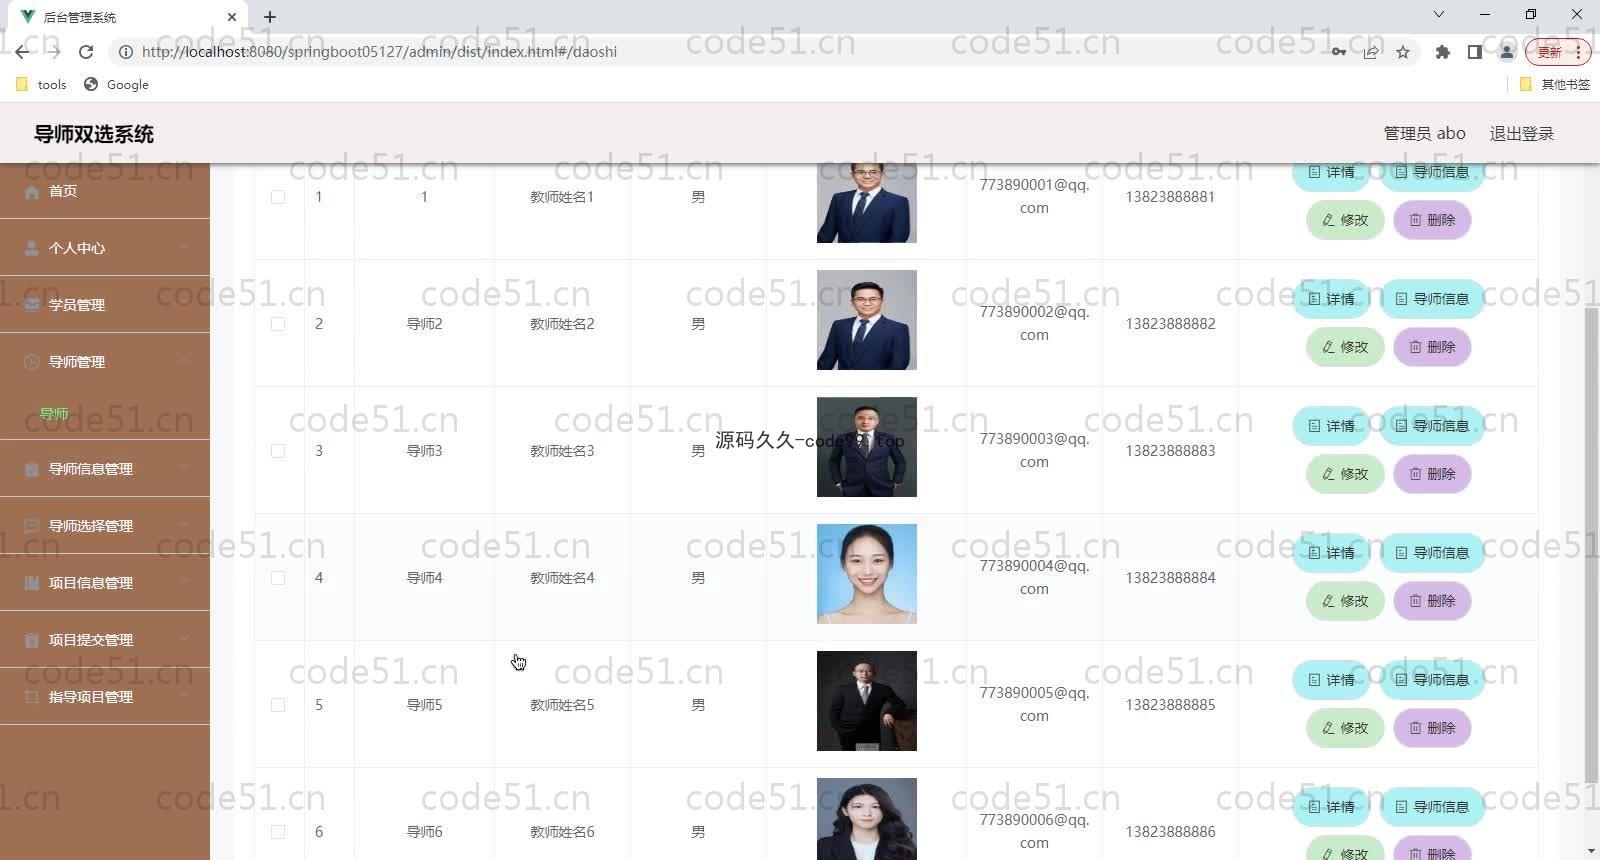This screenshot has height=860, width=1600.
Task: Click phone number 13823888883
Action: (1170, 451)
